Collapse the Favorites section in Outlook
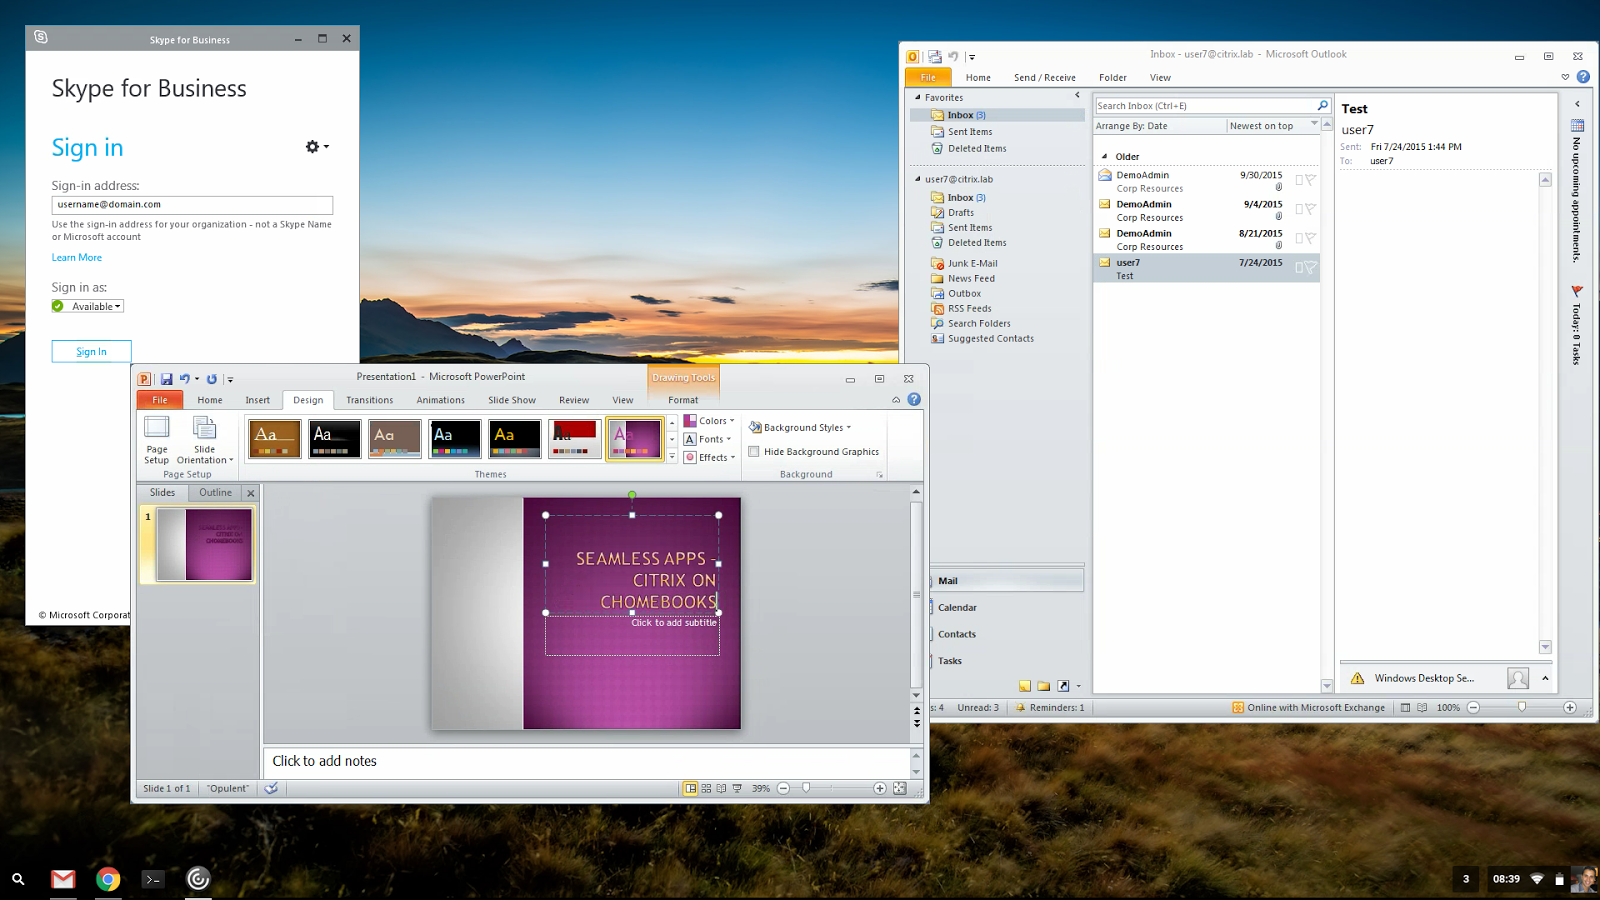 (918, 97)
